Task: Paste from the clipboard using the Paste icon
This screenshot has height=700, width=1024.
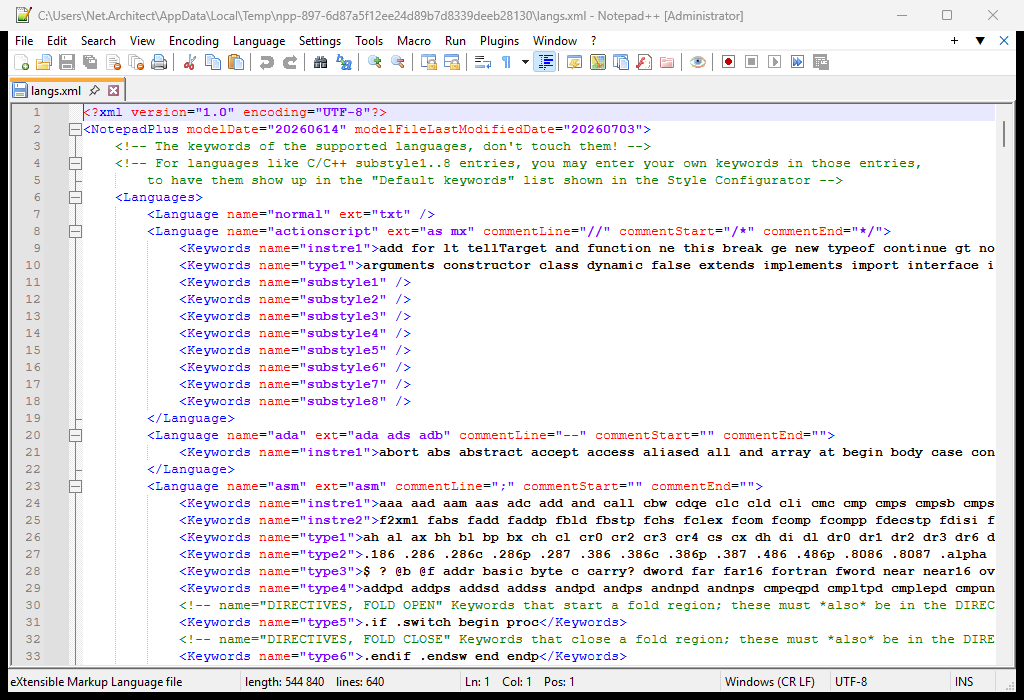Action: coord(236,62)
